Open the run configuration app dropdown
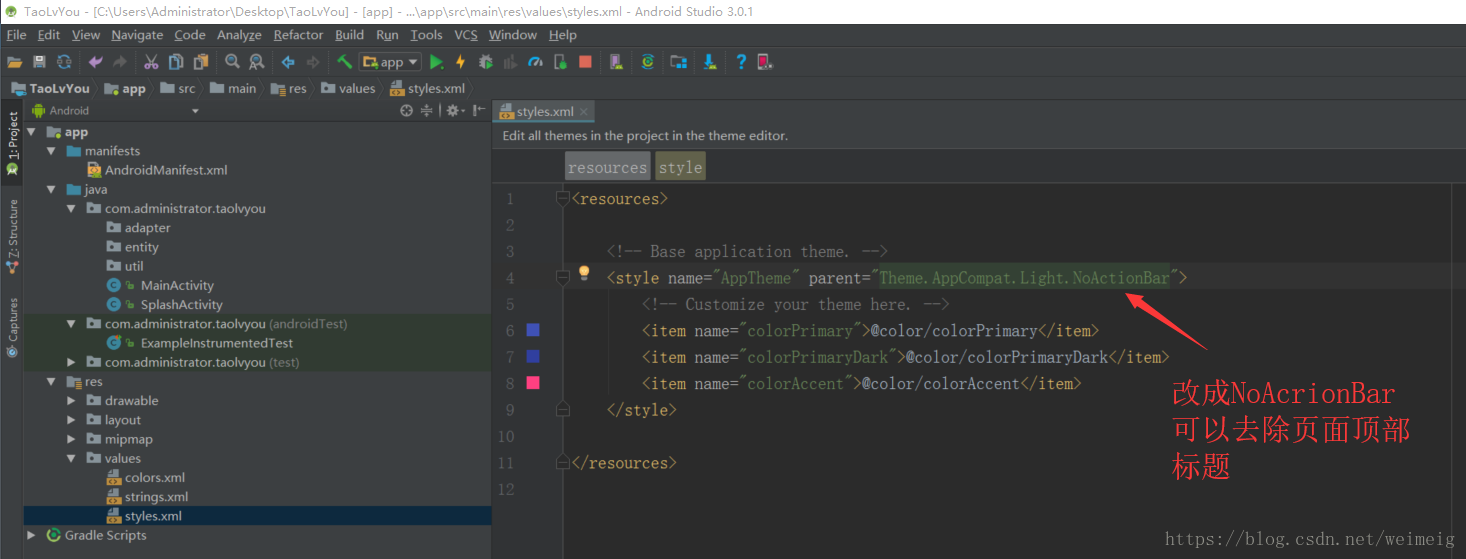This screenshot has width=1466, height=559. click(391, 62)
